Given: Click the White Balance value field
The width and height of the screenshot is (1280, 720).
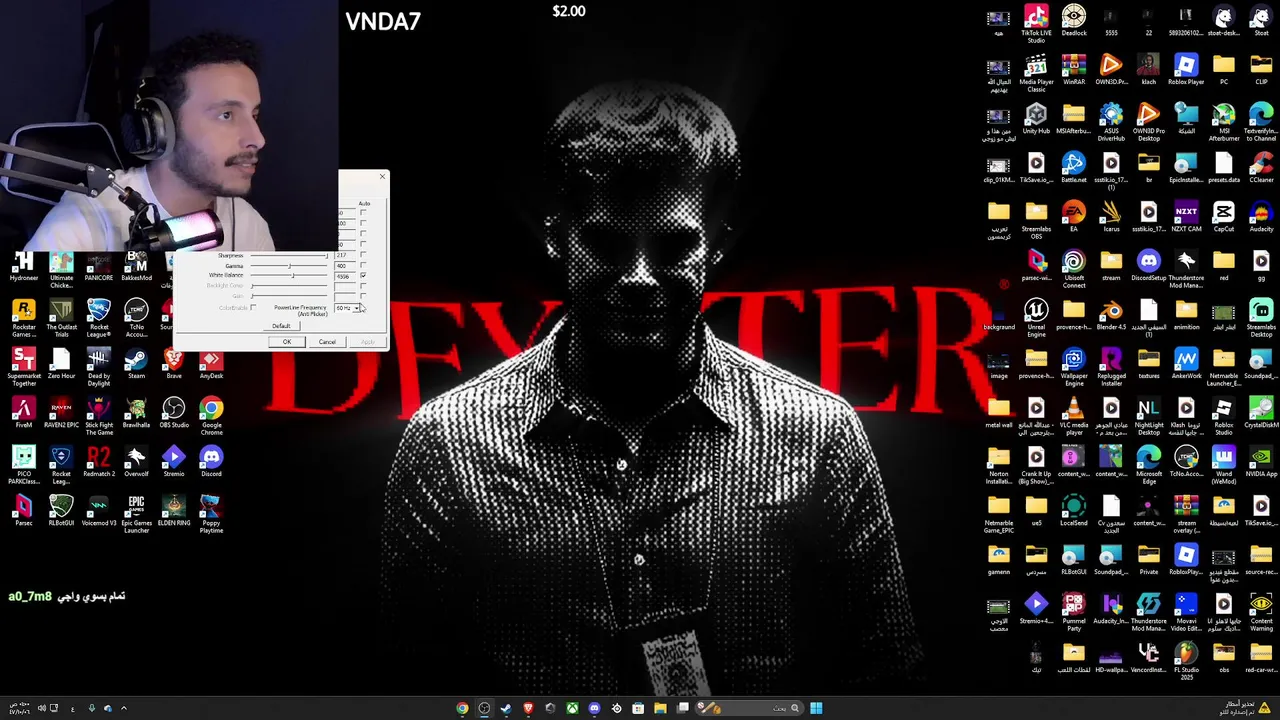Looking at the screenshot, I should click(x=344, y=275).
